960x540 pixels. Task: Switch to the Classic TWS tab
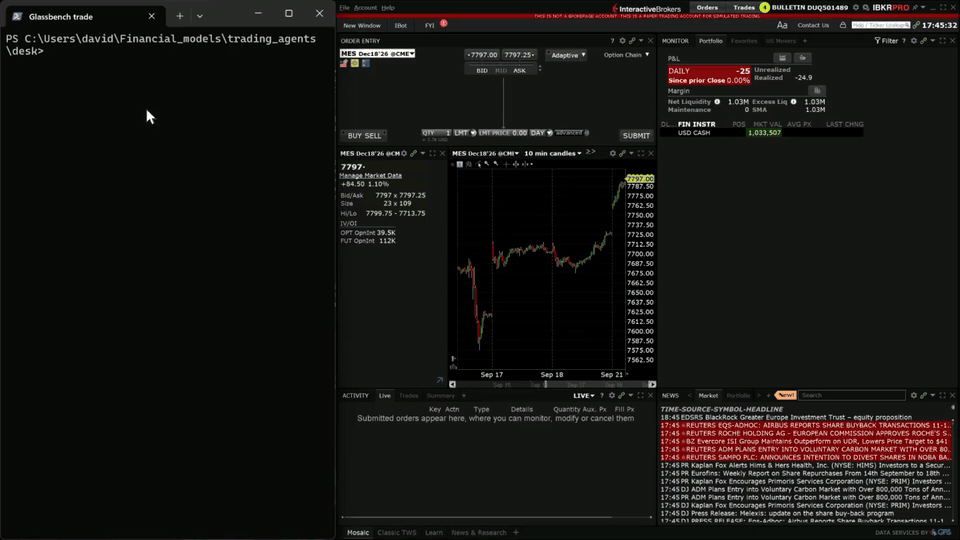pos(397,533)
